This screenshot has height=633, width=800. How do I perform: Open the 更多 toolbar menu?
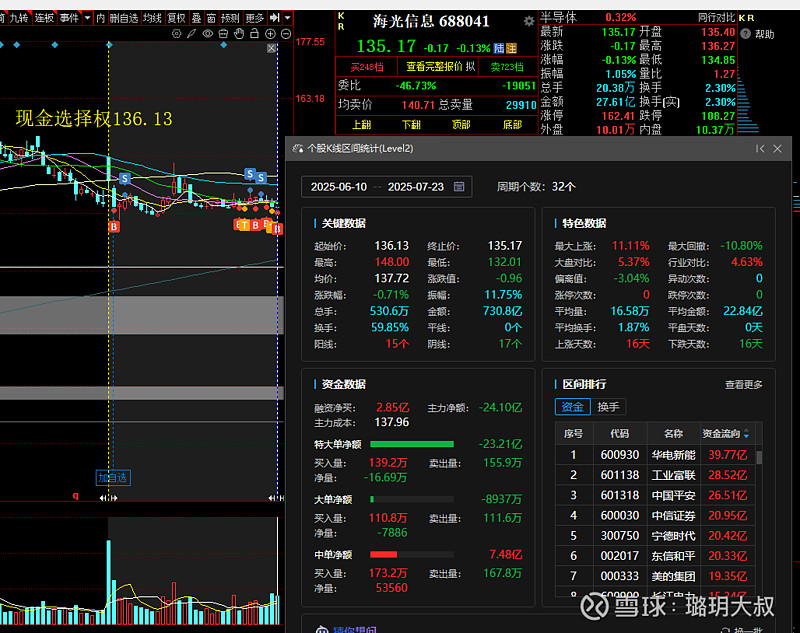255,18
